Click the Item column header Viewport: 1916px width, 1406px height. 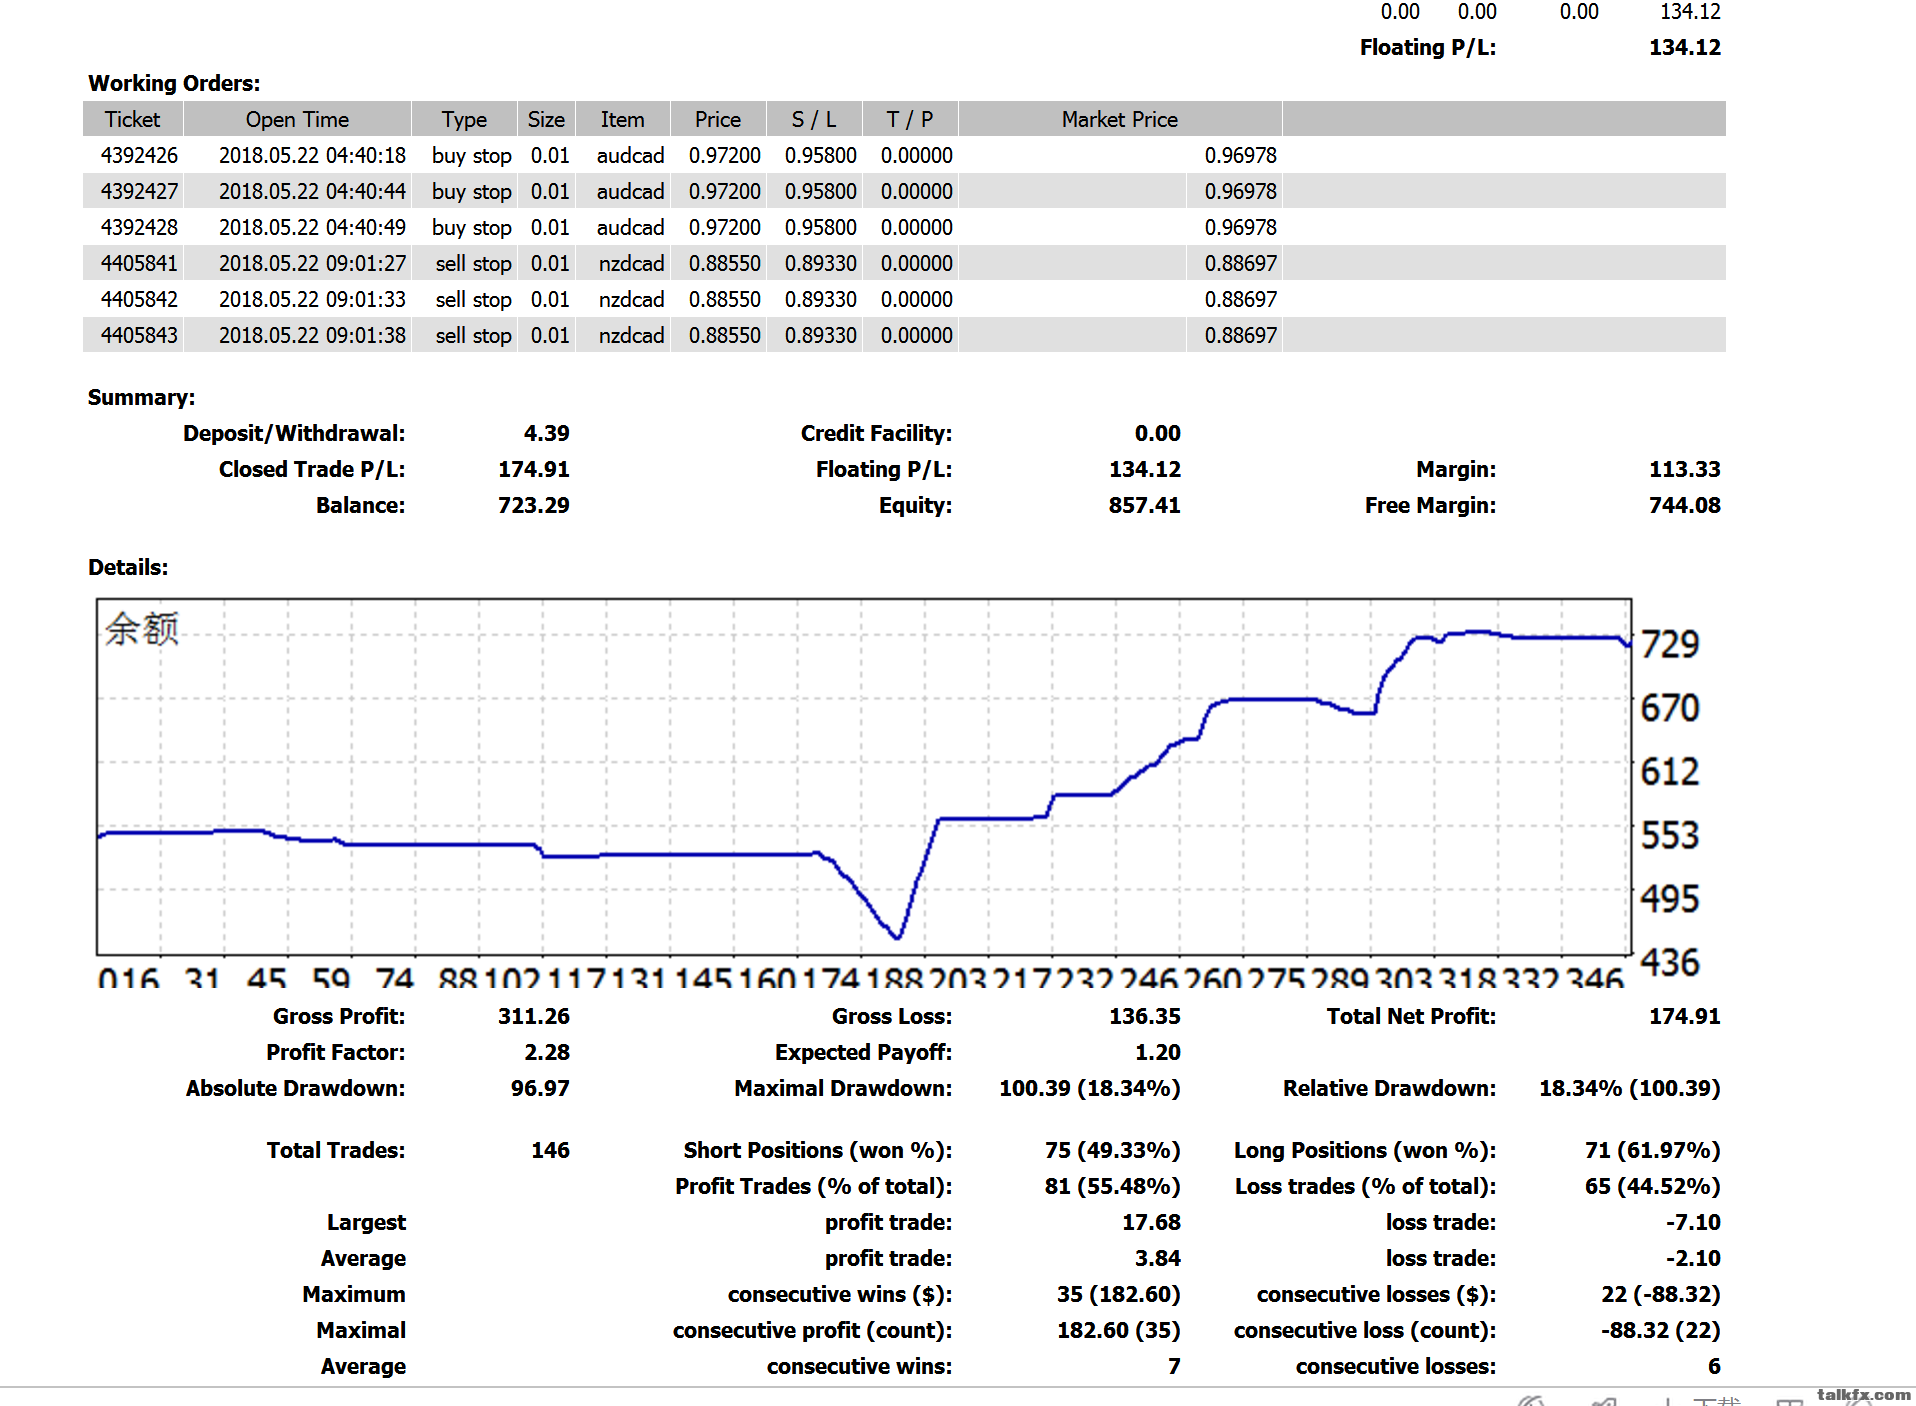[x=622, y=119]
